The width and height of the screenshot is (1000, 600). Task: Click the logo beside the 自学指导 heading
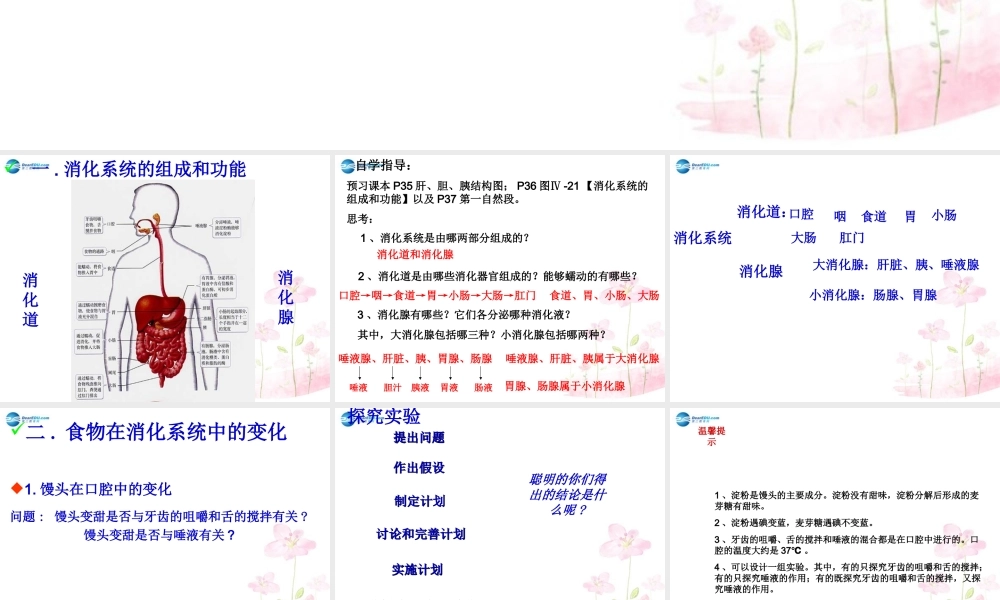pyautogui.click(x=348, y=166)
